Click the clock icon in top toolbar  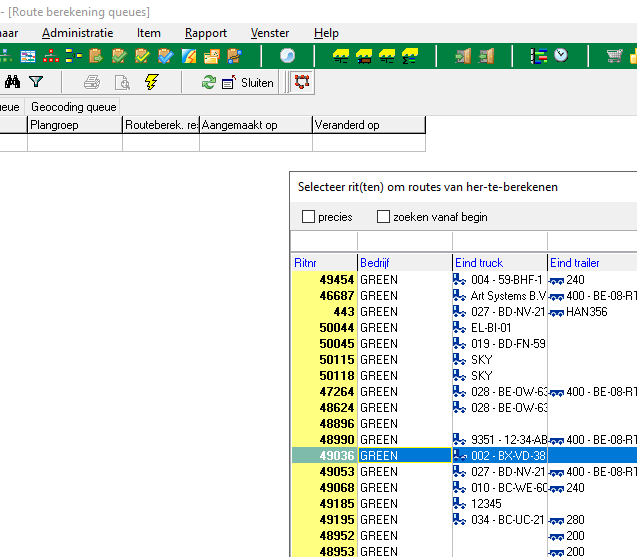click(x=561, y=56)
